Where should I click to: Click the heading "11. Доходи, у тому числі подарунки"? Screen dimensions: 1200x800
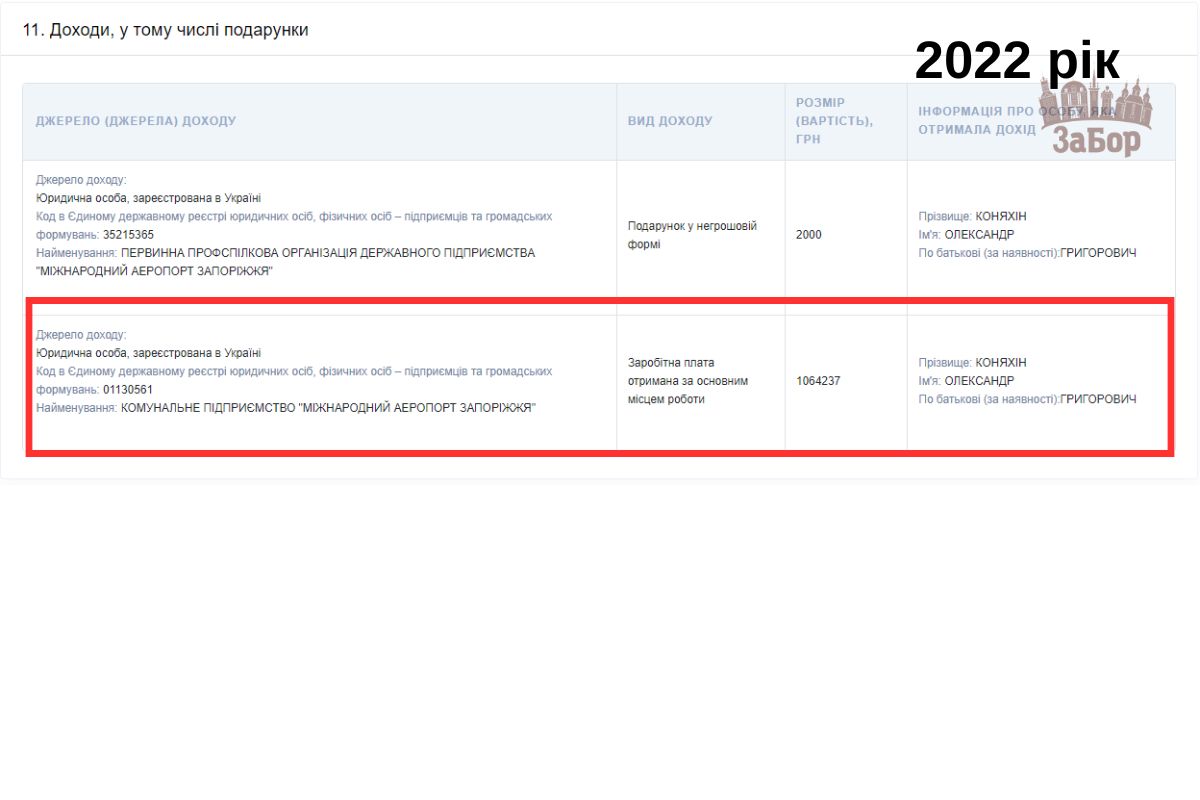(x=166, y=30)
